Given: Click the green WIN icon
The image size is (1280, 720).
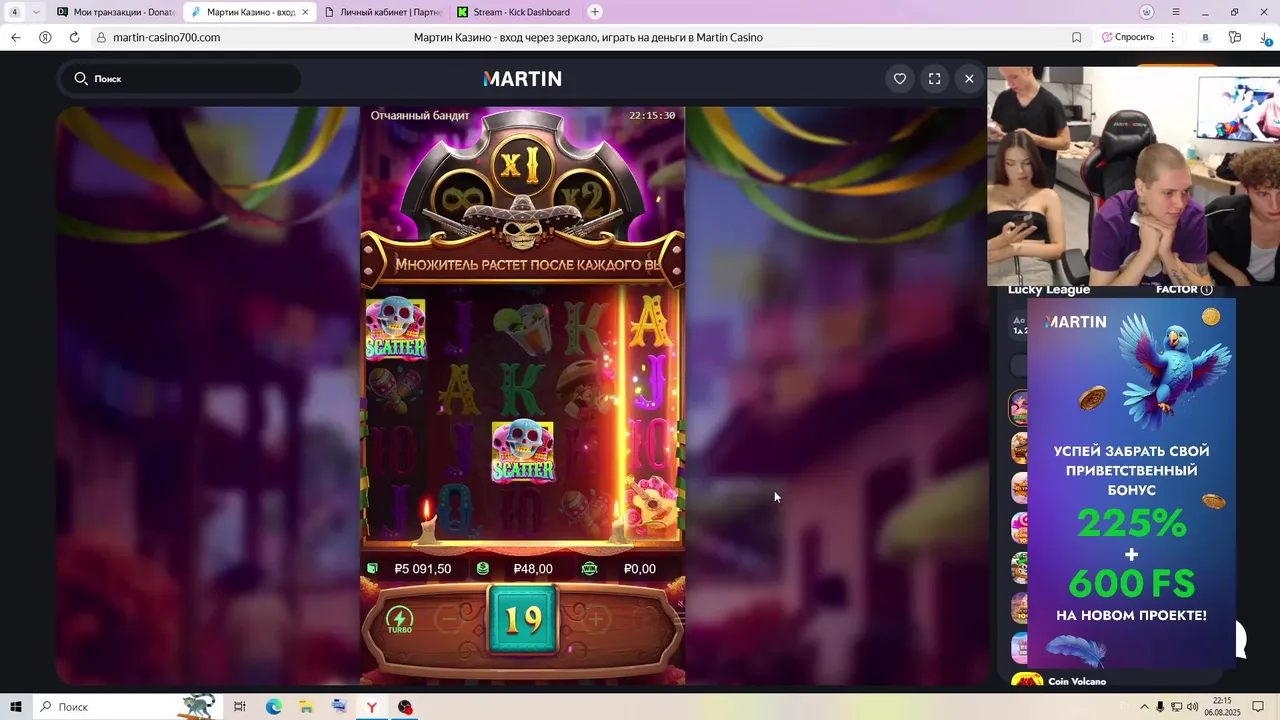Looking at the screenshot, I should point(590,568).
